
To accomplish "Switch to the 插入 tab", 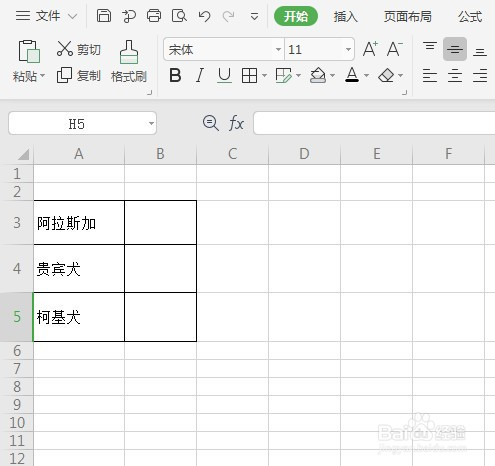I will pyautogui.click(x=346, y=16).
